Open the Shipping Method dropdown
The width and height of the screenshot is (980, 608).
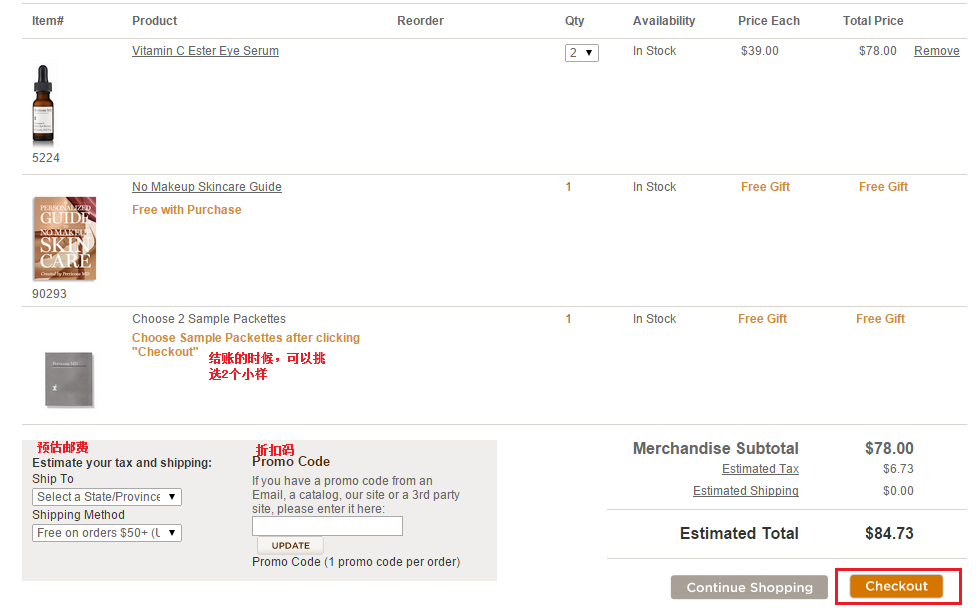107,533
